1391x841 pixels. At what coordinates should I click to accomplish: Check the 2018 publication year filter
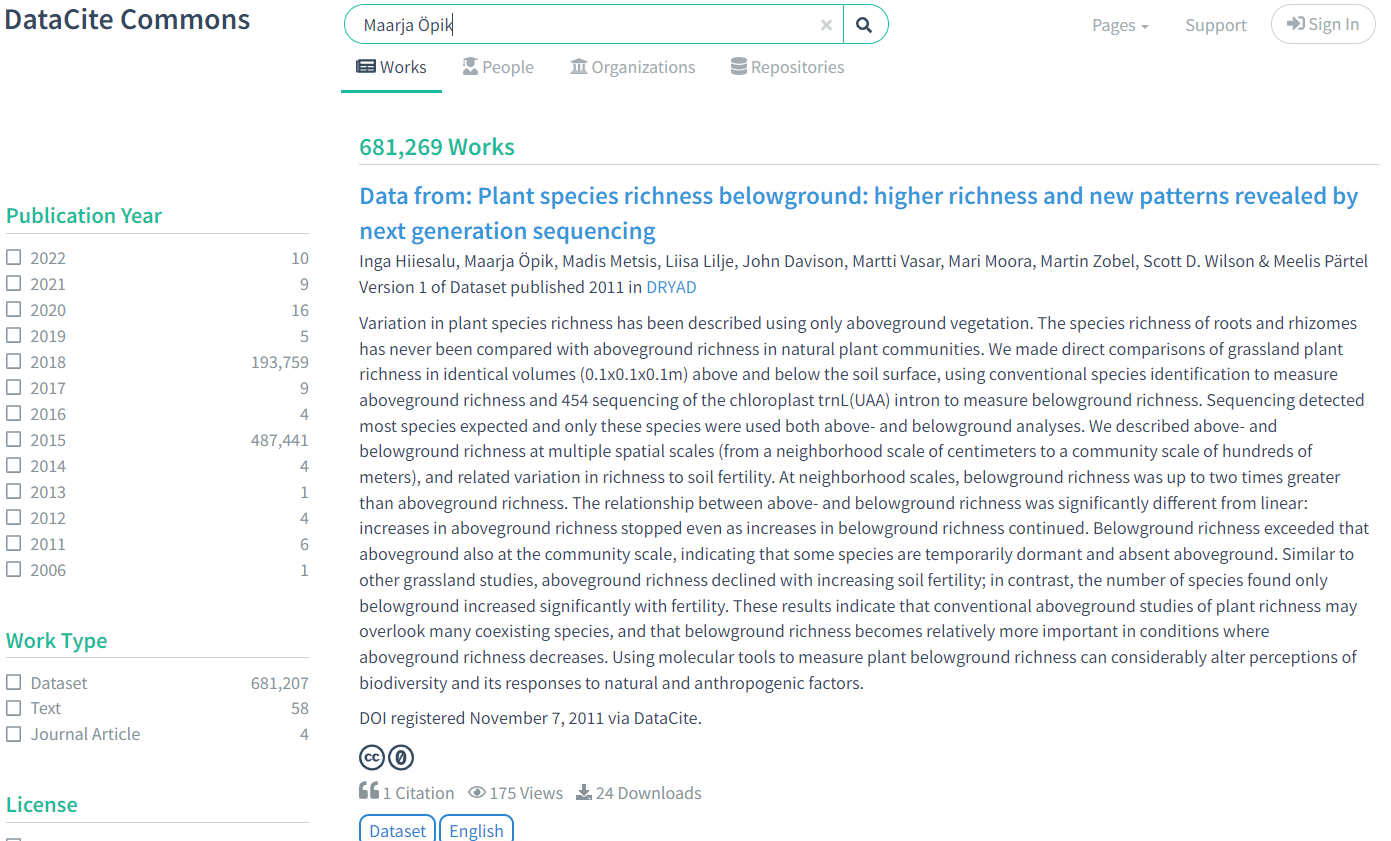[x=14, y=362]
